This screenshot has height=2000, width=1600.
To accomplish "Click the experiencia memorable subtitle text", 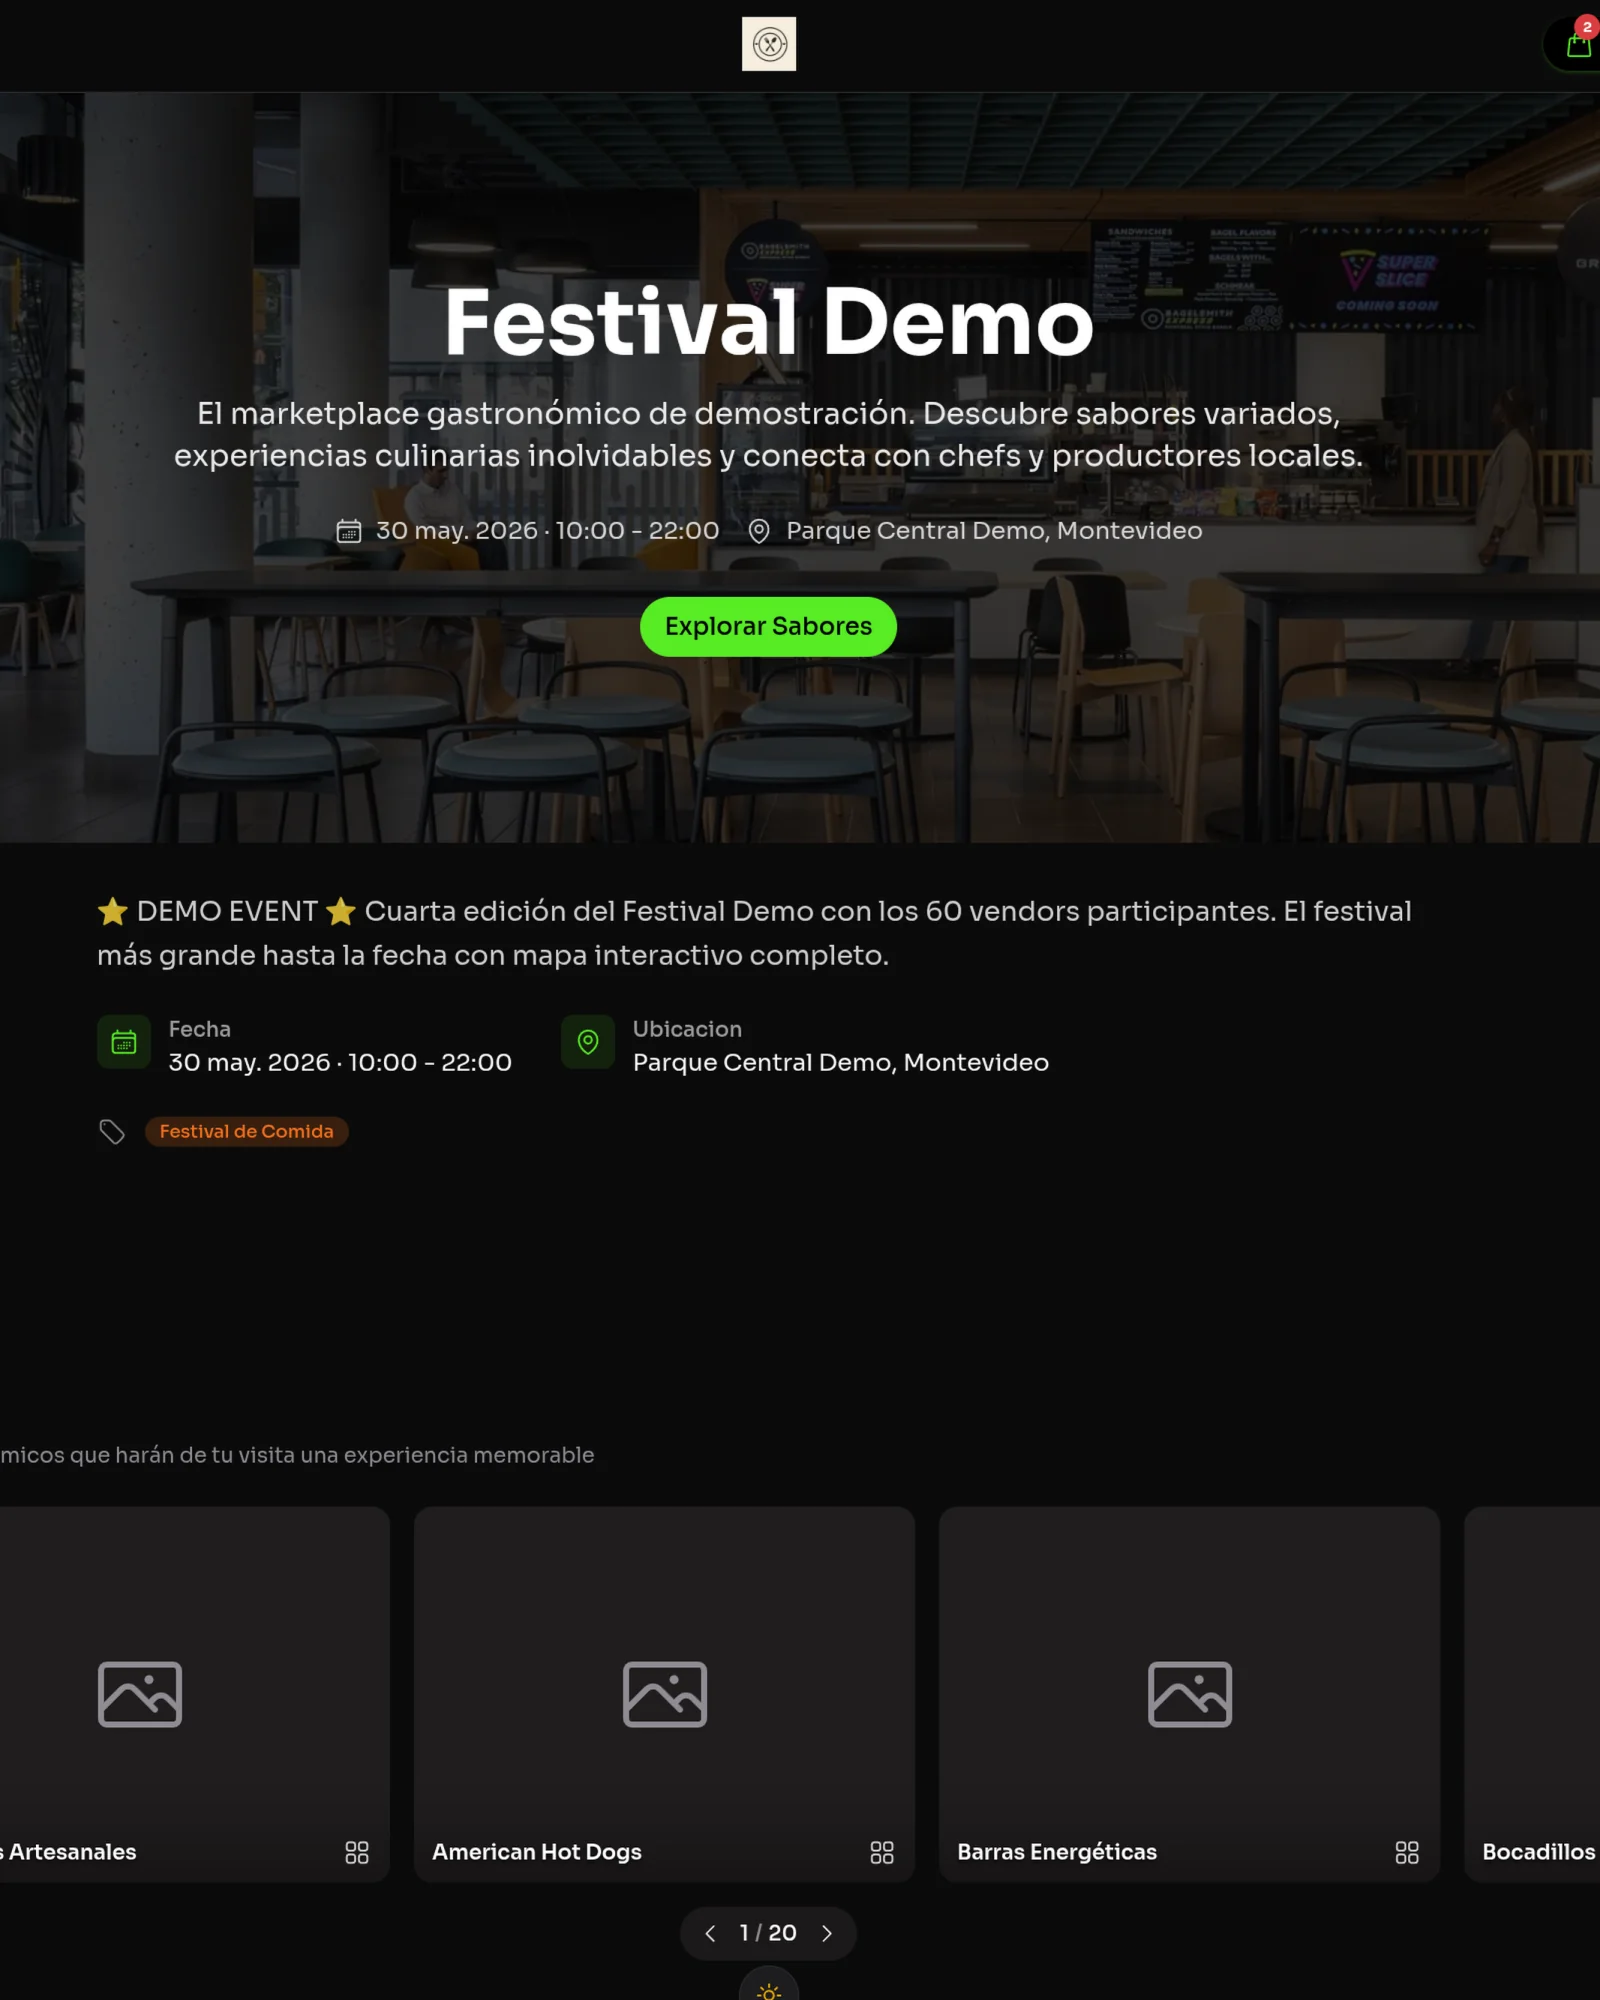I will [x=297, y=1455].
